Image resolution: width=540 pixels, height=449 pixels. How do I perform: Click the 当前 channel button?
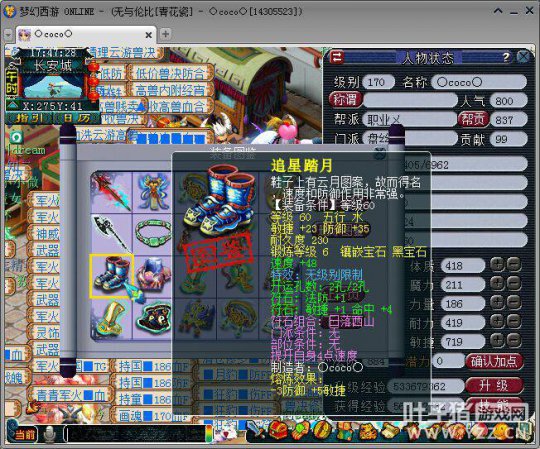pyautogui.click(x=25, y=434)
